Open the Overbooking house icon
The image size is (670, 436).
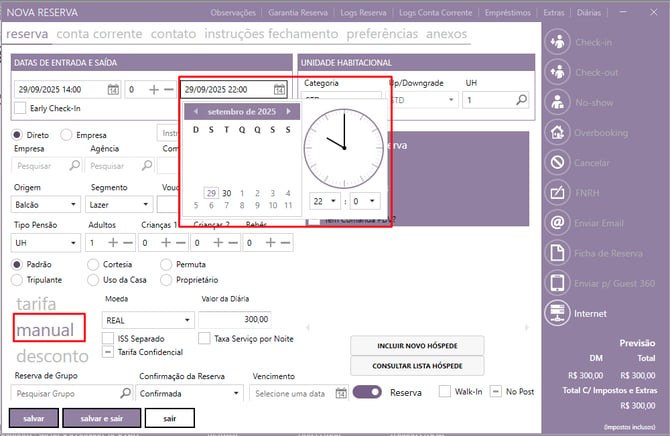coord(557,133)
